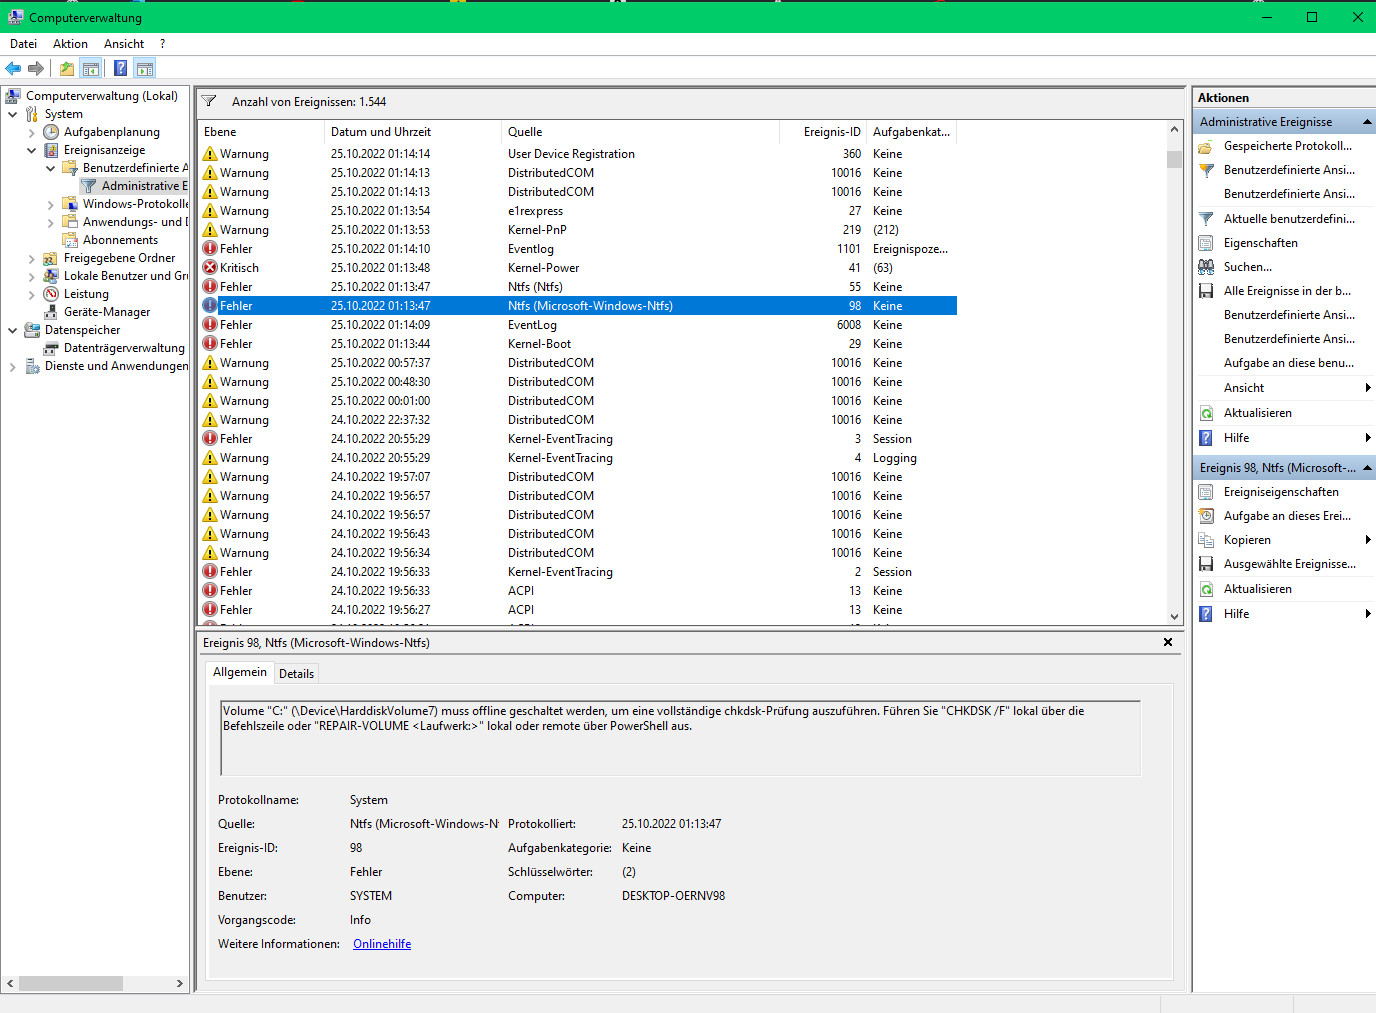
Task: Click the Ereignisanzeige tree icon
Action: click(51, 150)
